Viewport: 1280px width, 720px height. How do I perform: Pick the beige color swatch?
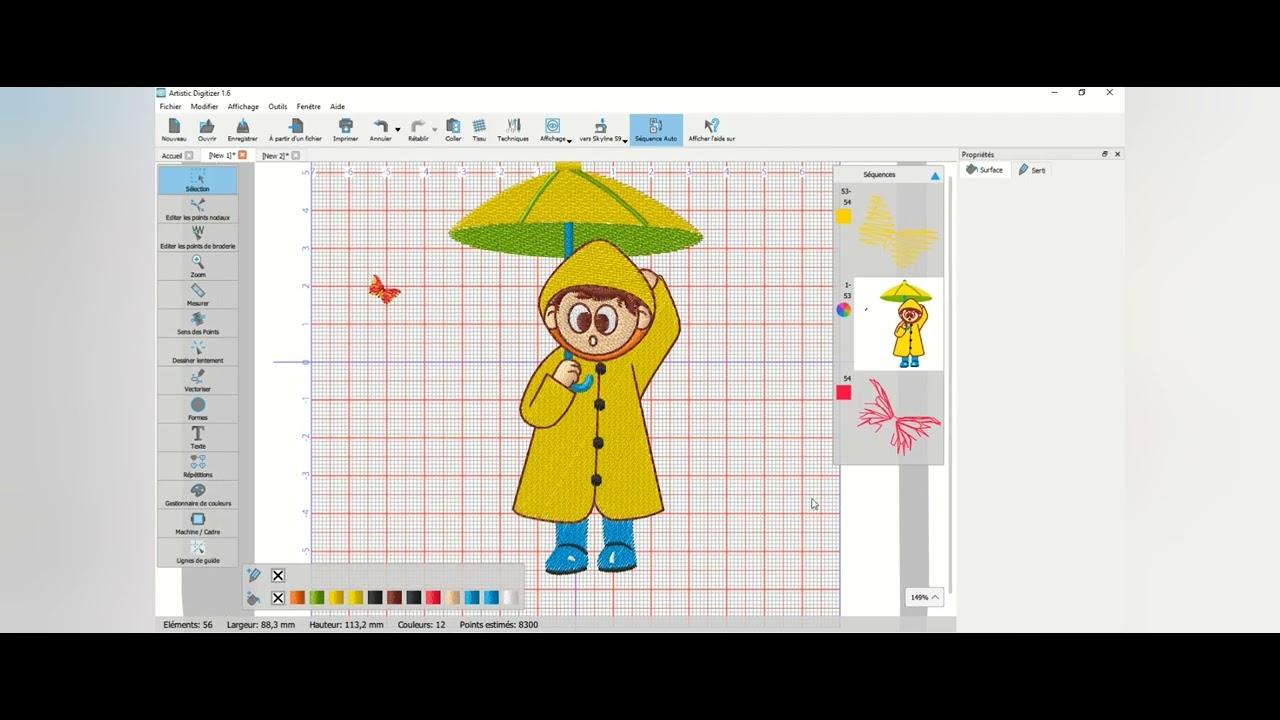click(x=453, y=598)
